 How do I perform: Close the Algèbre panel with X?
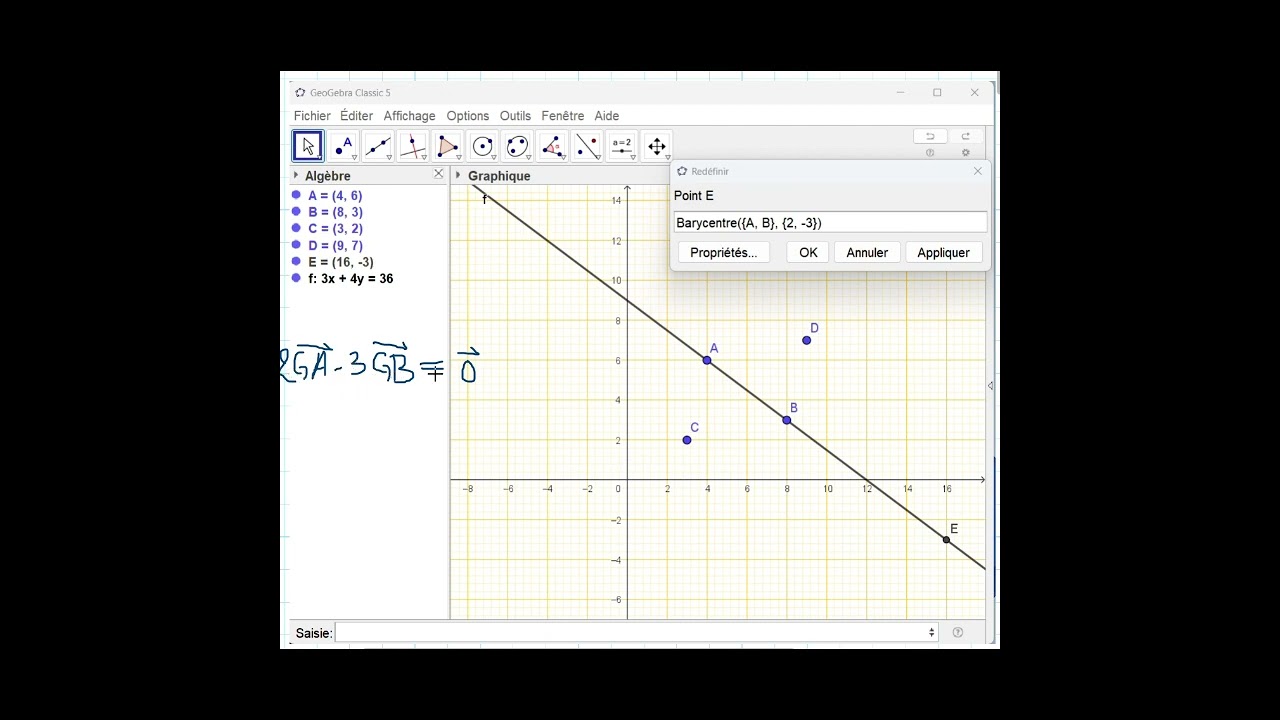coord(438,174)
